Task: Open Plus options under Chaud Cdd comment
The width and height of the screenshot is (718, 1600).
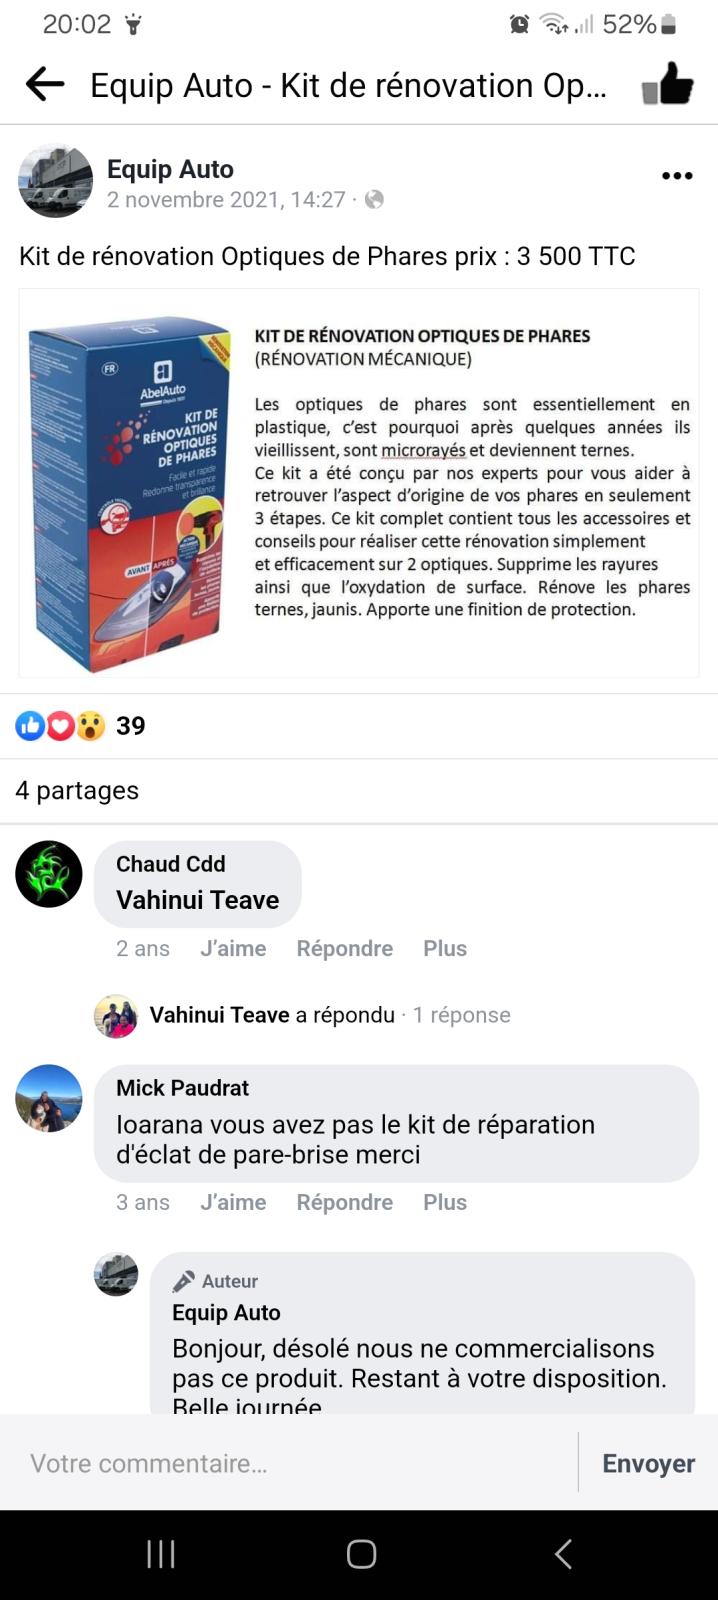Action: coord(445,948)
